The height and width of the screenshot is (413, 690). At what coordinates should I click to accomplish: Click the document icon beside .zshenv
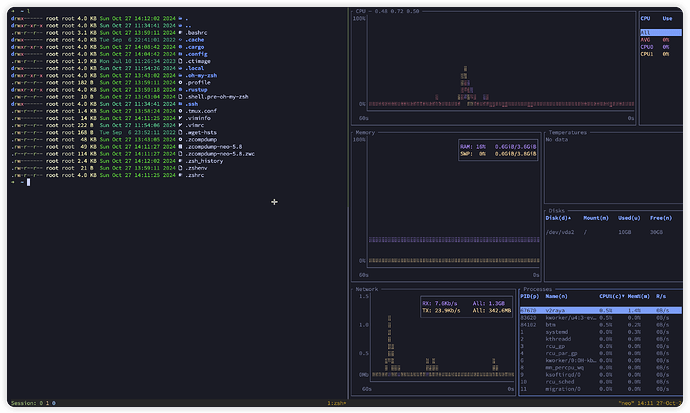[x=180, y=168]
